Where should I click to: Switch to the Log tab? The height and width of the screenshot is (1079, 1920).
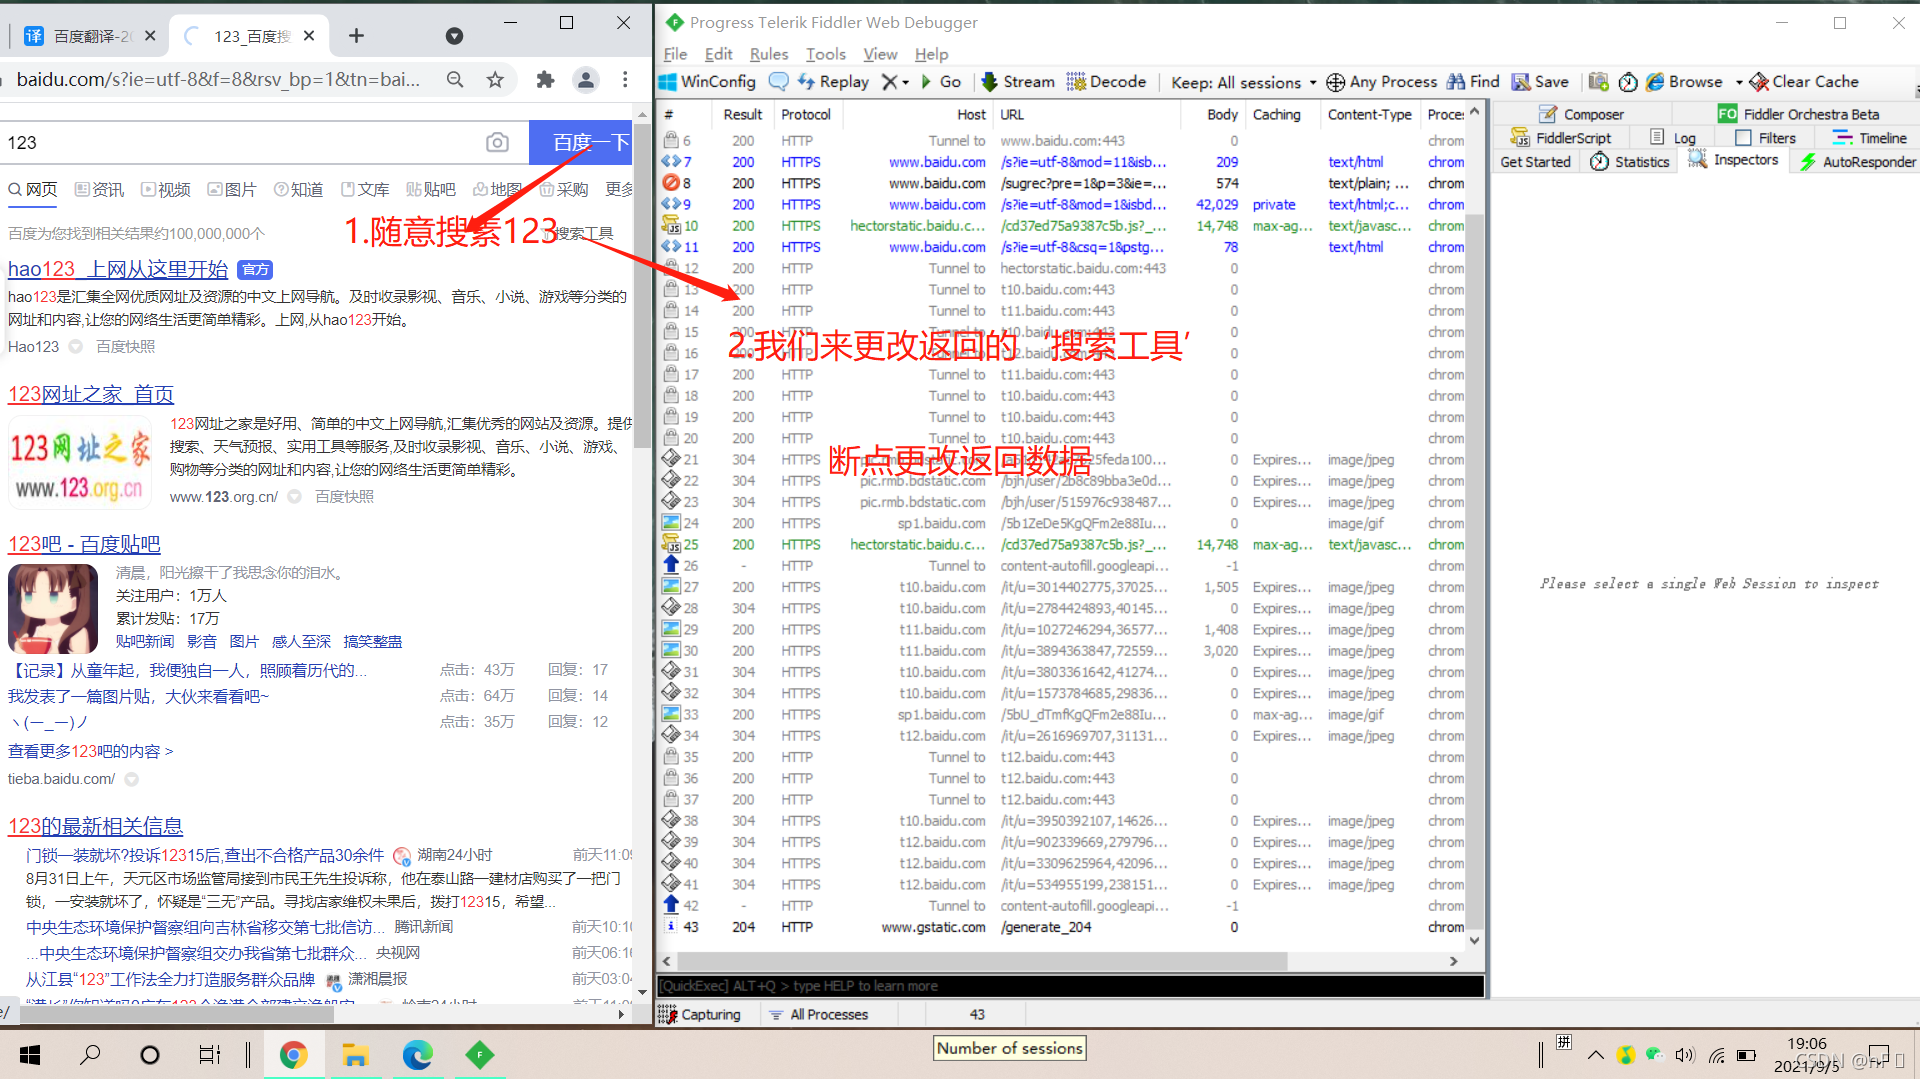pos(1673,138)
